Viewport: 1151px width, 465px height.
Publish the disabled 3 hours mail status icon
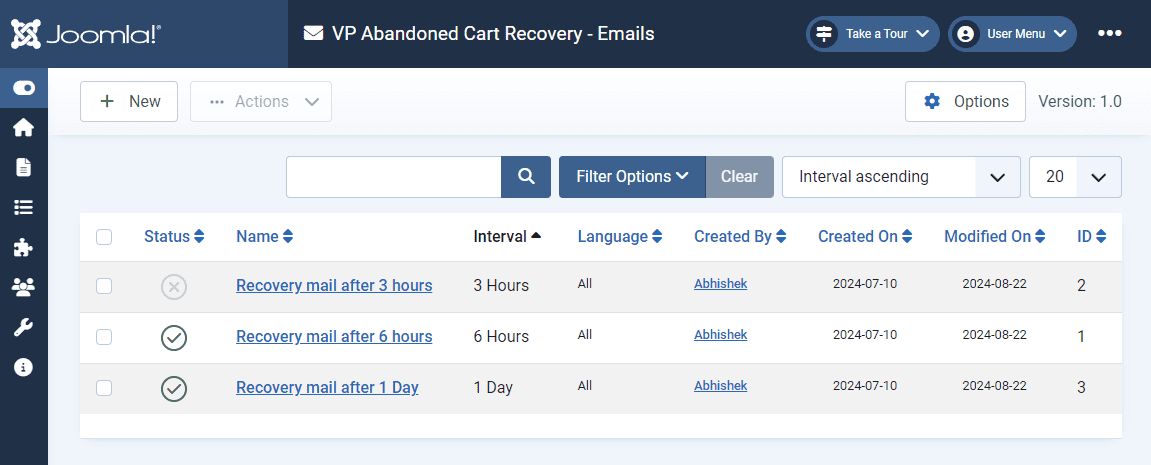click(x=174, y=286)
